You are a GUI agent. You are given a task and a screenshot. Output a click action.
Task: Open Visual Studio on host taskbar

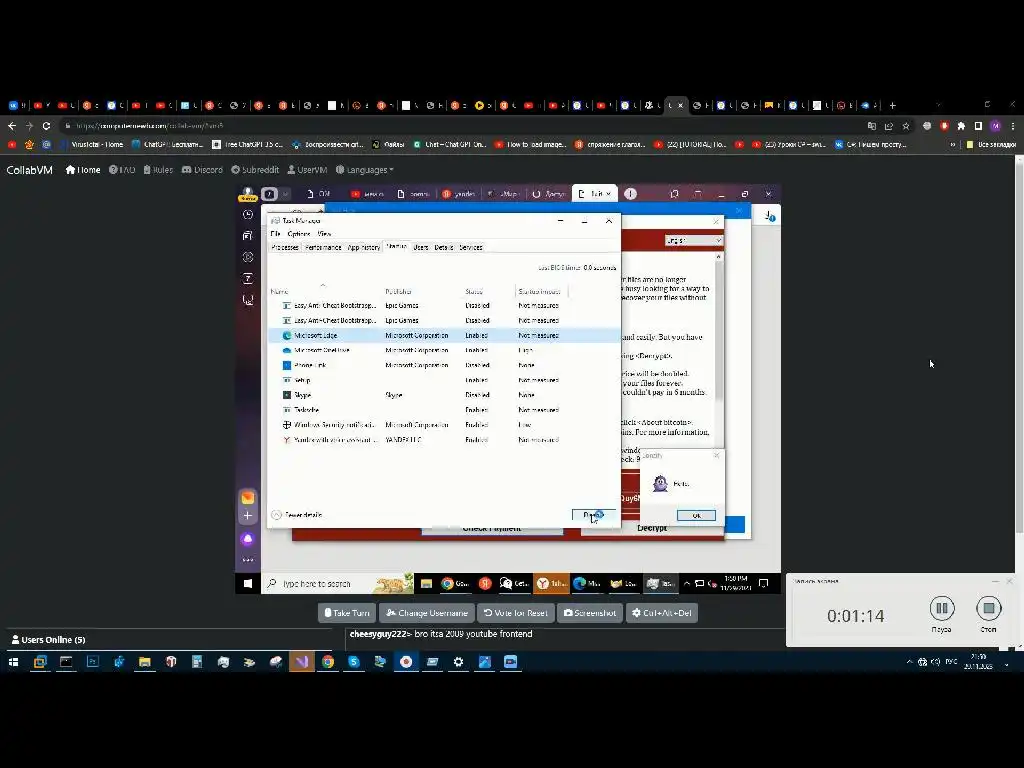[301, 662]
